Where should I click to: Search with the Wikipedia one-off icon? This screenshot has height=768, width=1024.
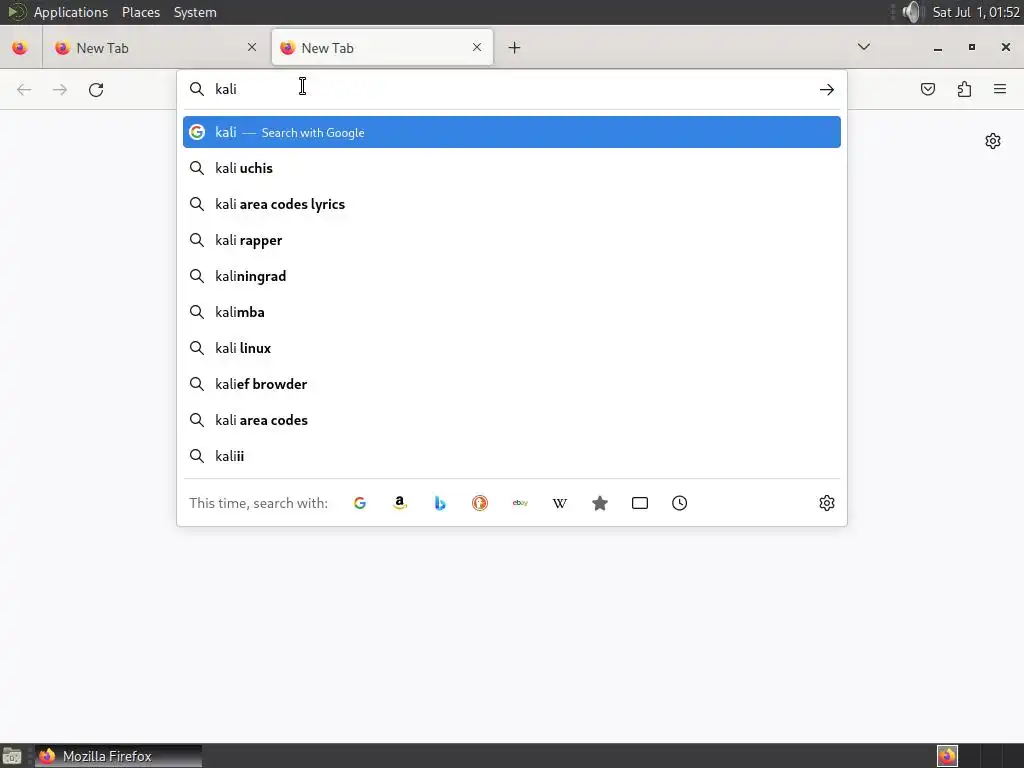[x=560, y=503]
